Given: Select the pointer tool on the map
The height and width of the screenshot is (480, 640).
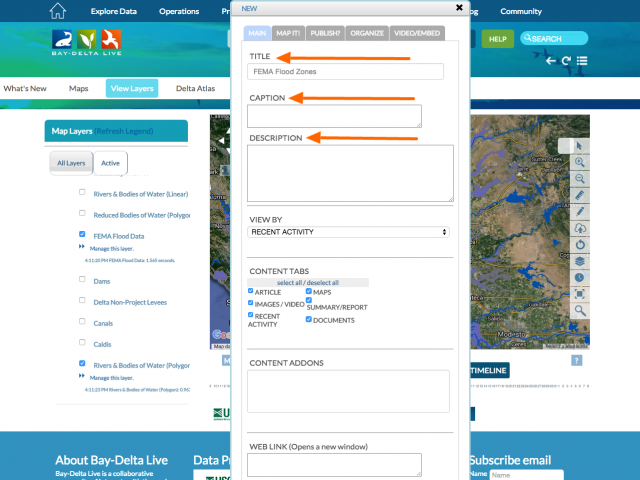Looking at the screenshot, I should click(x=580, y=146).
